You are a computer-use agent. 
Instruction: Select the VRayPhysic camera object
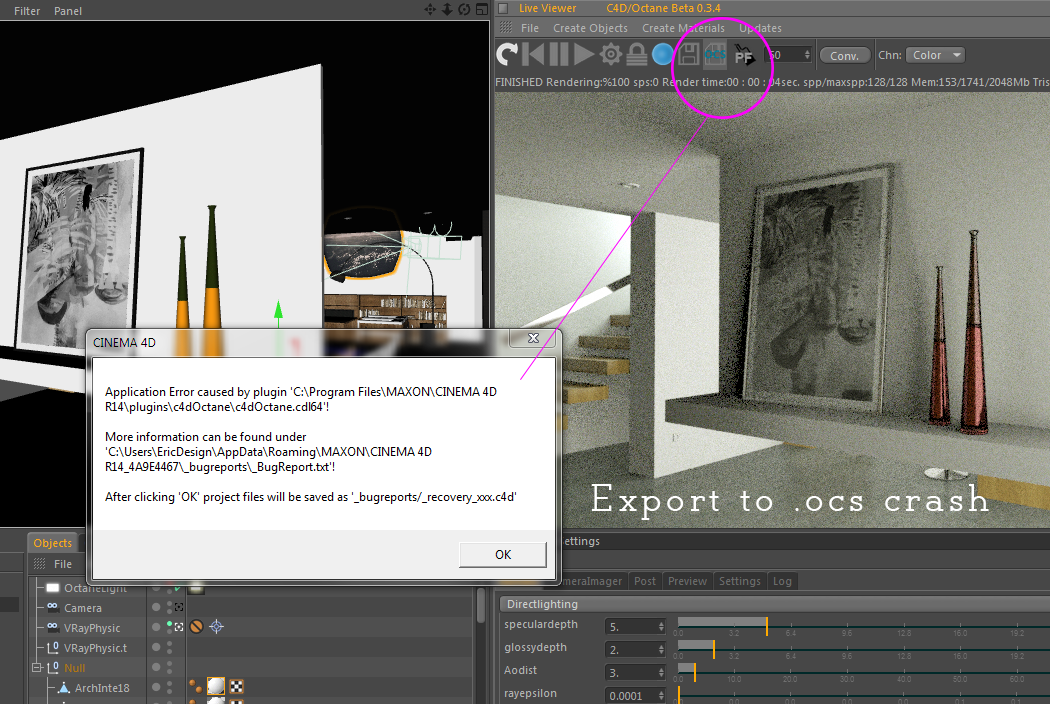tap(92, 628)
